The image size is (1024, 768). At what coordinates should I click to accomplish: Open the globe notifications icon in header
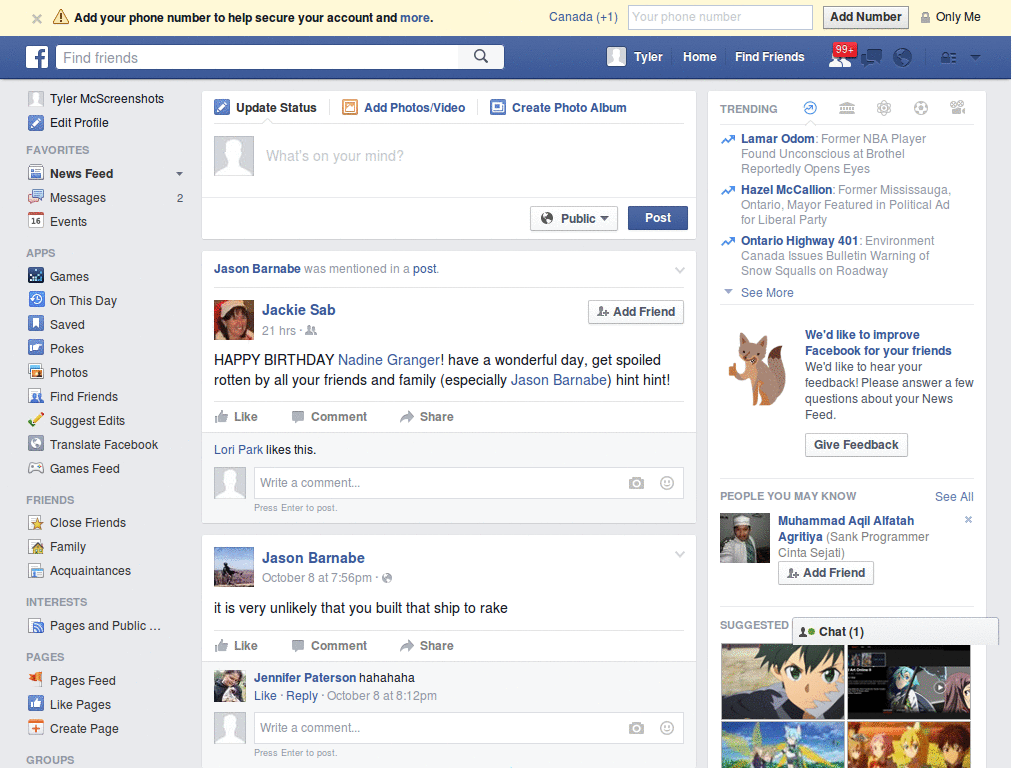902,57
